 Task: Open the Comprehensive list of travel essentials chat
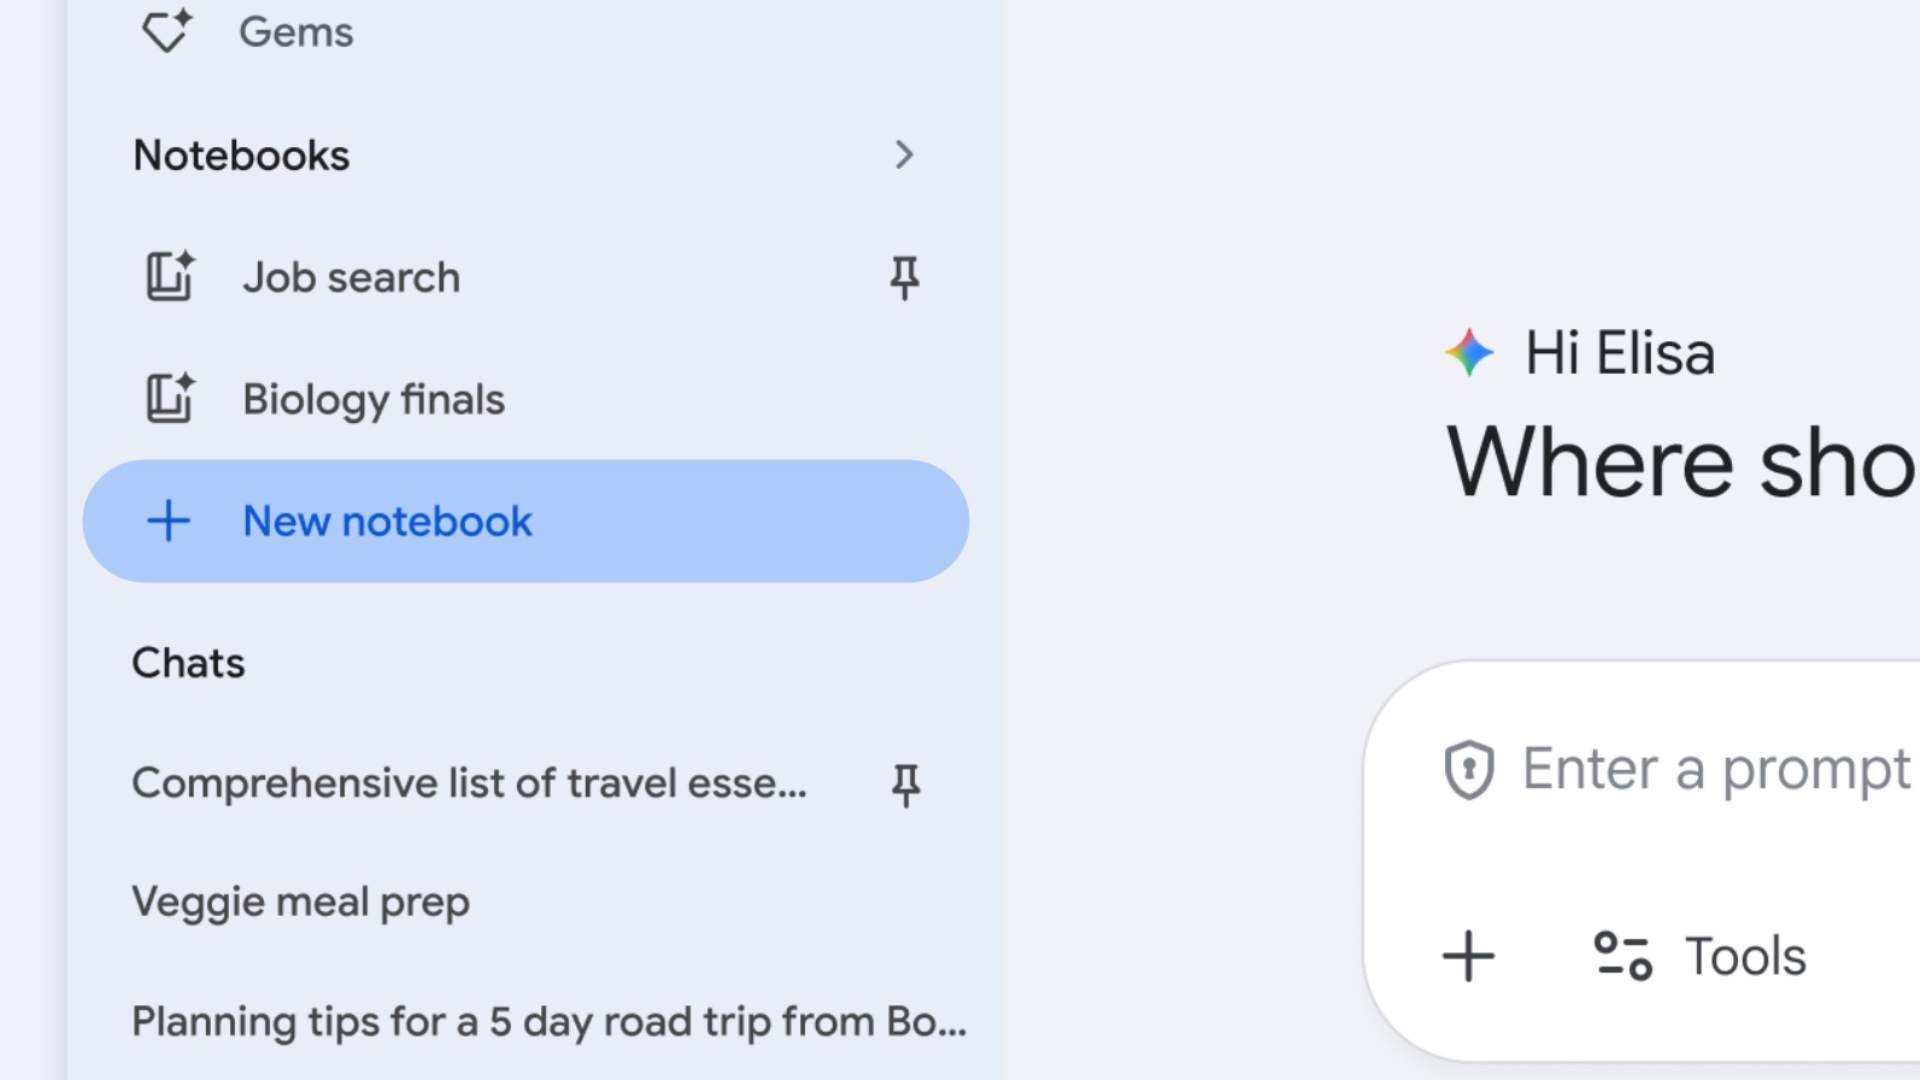coord(469,783)
